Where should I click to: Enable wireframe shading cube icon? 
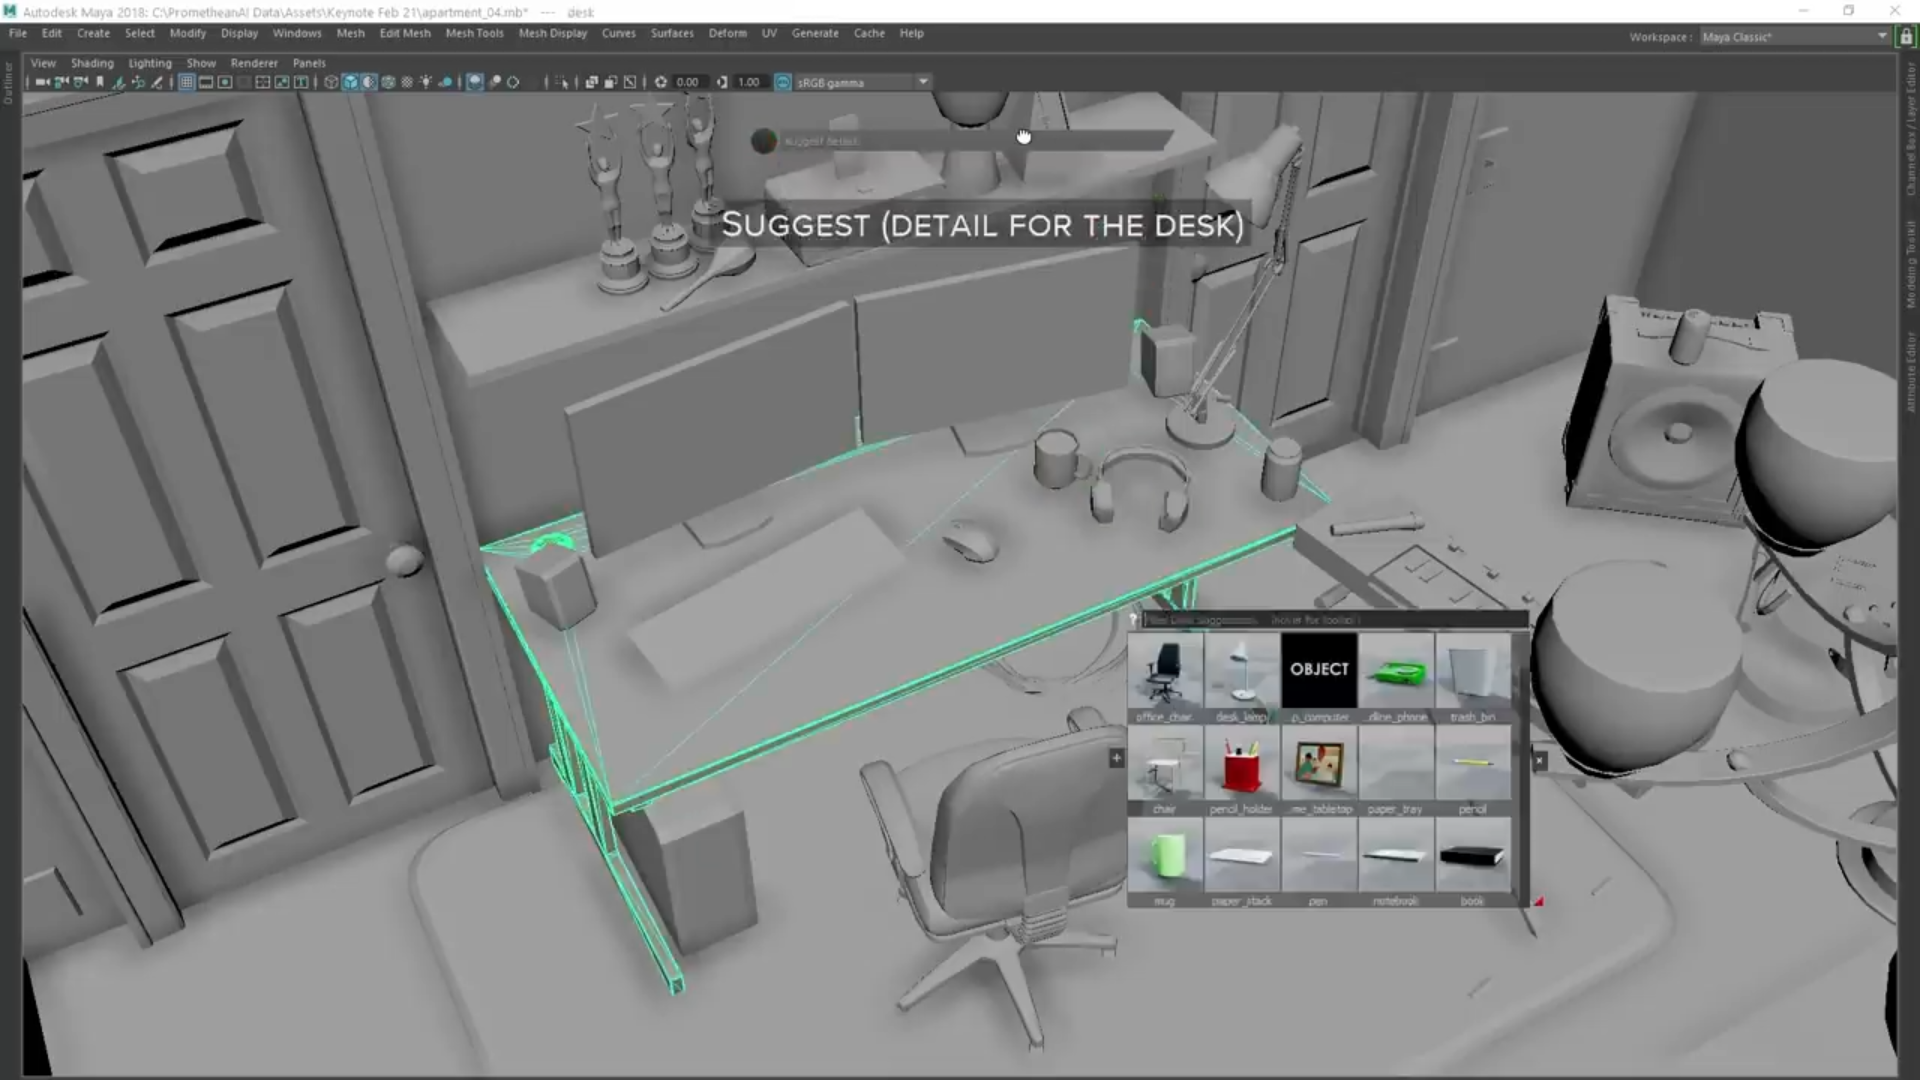[331, 82]
